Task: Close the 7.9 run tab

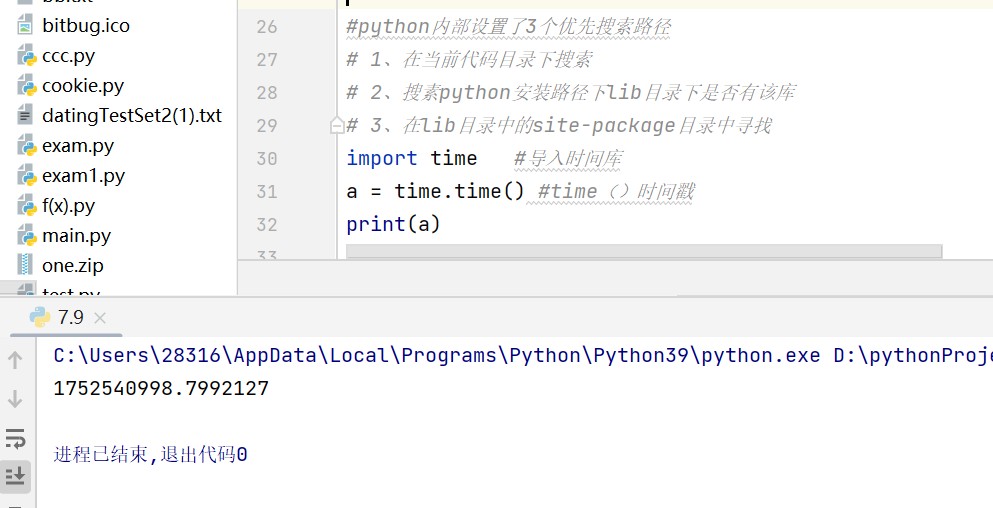Action: [100, 318]
